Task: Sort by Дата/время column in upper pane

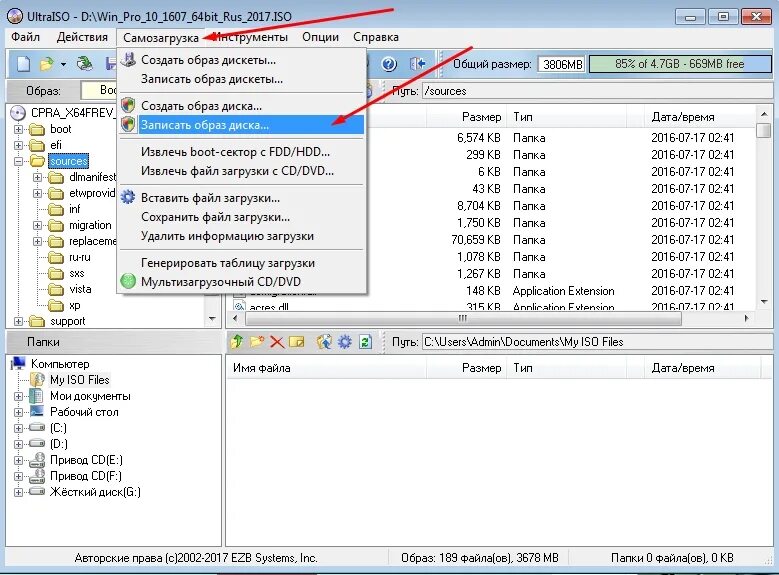Action: click(683, 117)
